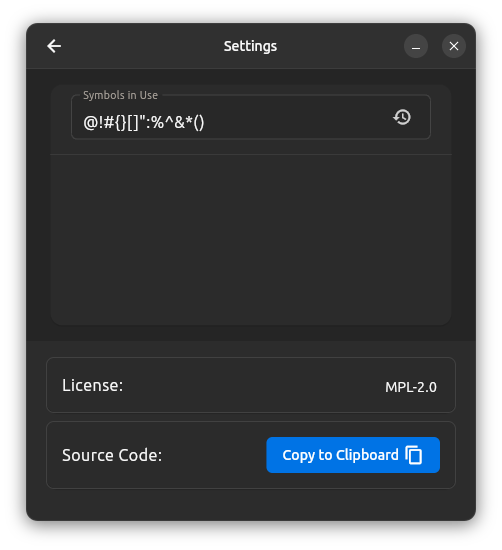The height and width of the screenshot is (550, 502).
Task: Click the closing parenthesis in symbols text
Action: click(201, 123)
